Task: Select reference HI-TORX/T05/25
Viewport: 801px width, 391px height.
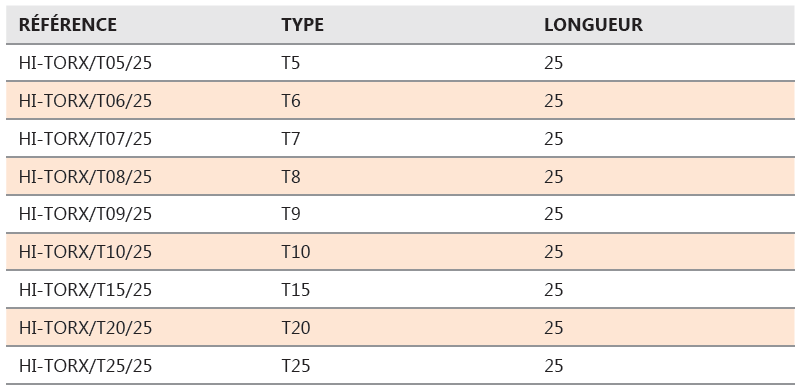Action: (x=85, y=63)
